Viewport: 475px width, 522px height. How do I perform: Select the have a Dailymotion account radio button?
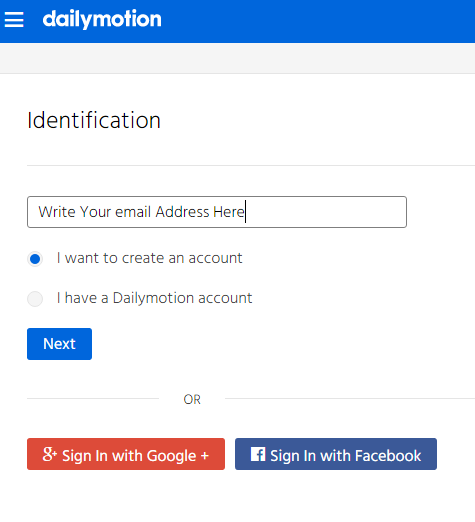point(35,299)
